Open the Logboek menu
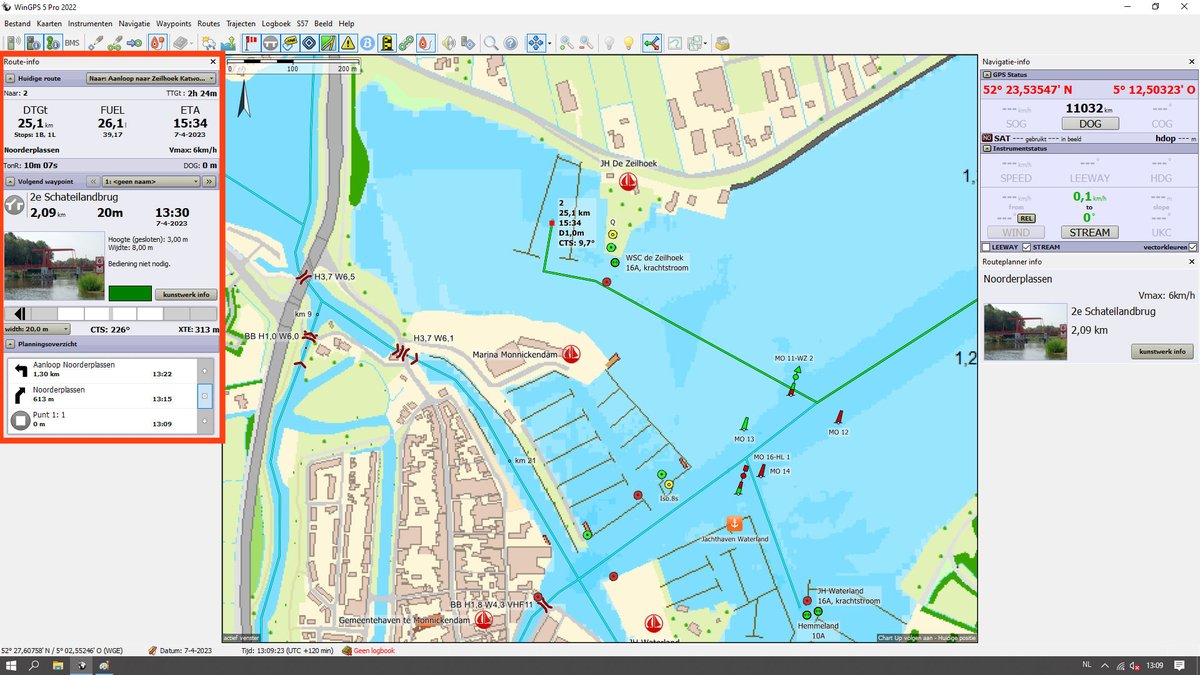 [x=276, y=23]
